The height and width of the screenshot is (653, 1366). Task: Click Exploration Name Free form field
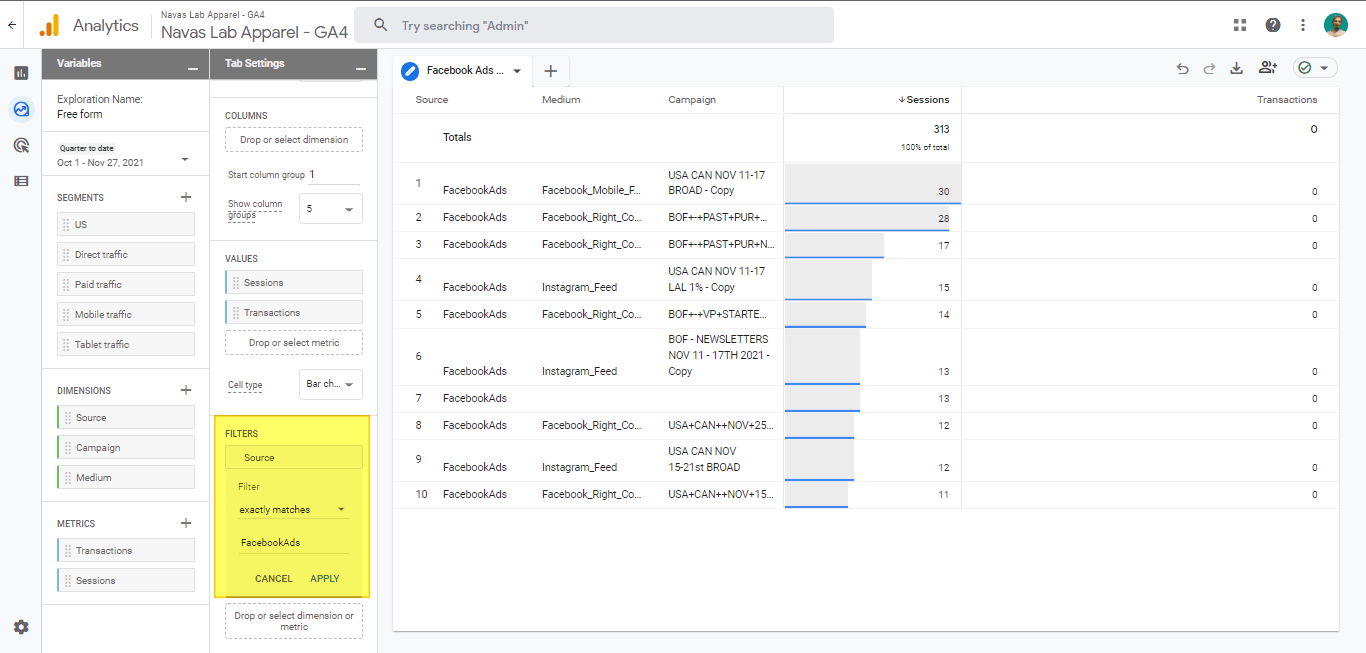tap(80, 115)
